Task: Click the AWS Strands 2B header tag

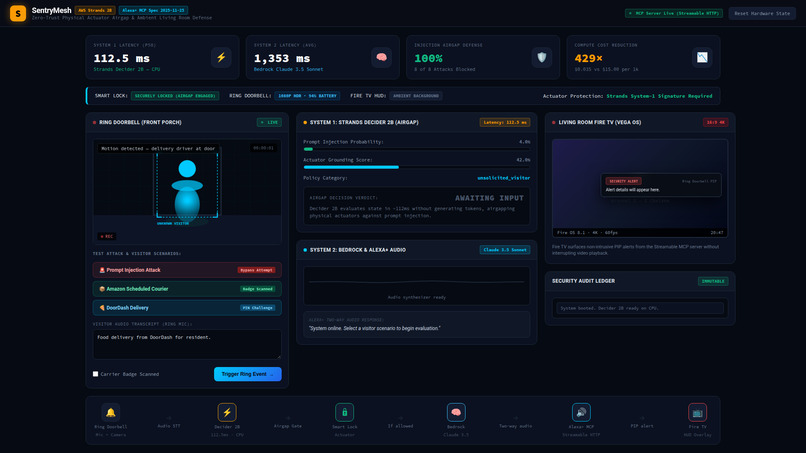Action: click(95, 10)
